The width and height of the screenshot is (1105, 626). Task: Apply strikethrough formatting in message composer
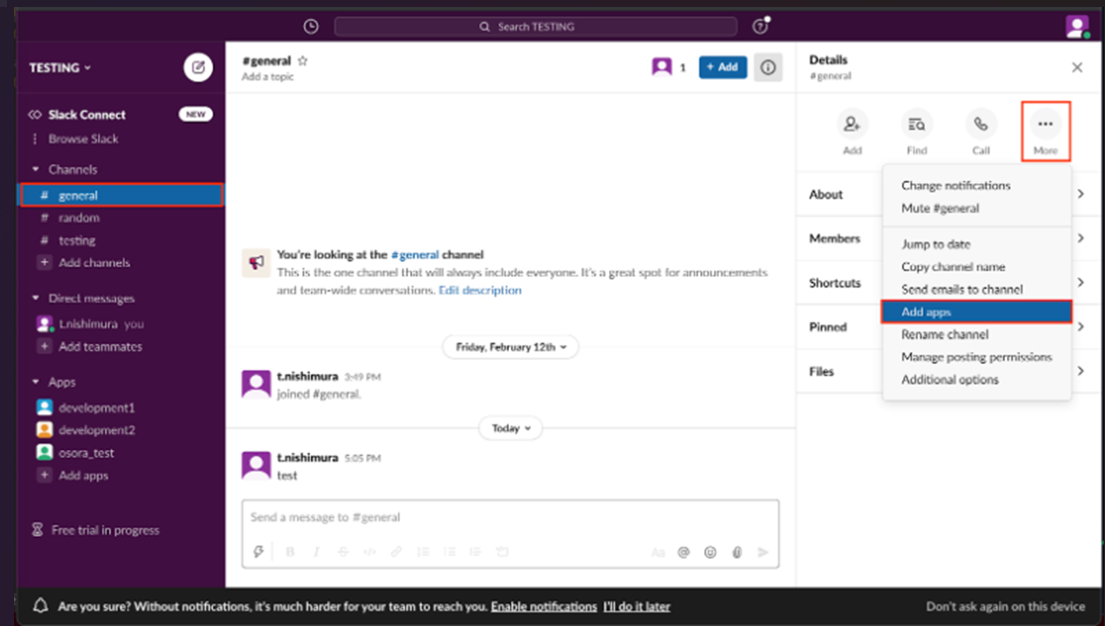343,552
